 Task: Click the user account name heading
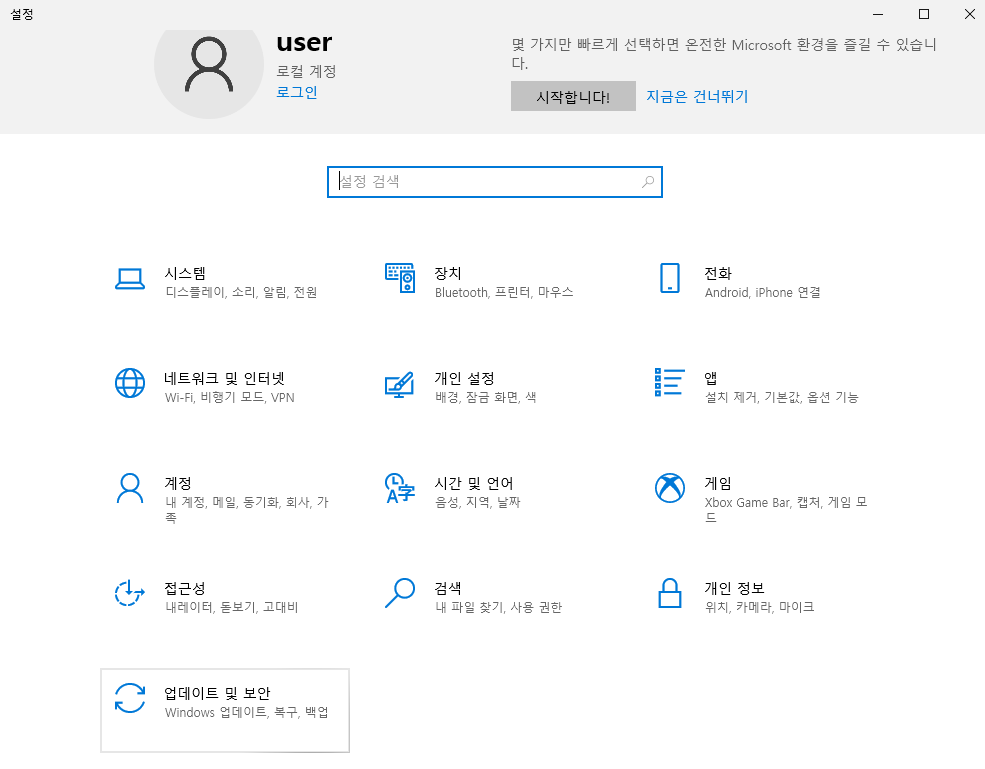[x=304, y=43]
